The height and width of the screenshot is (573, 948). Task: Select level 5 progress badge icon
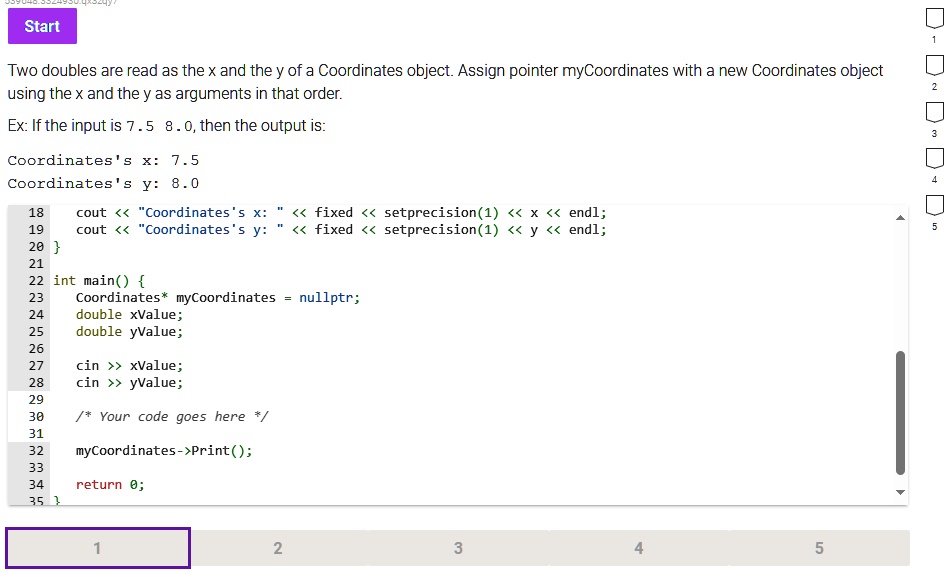click(x=935, y=206)
